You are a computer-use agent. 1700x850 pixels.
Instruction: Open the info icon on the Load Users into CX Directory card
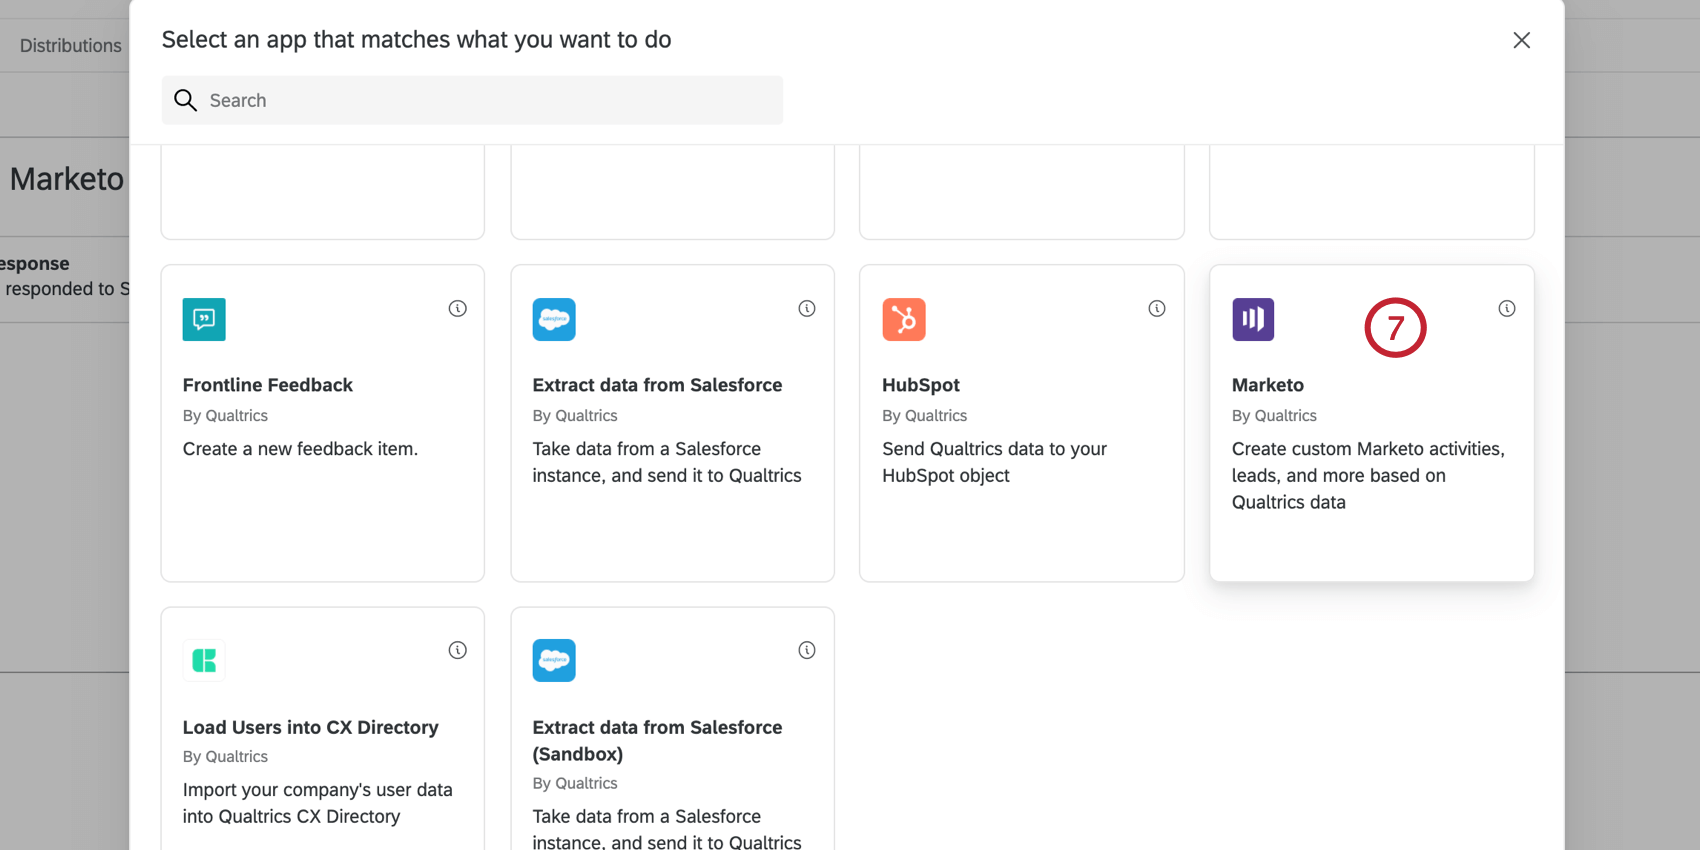coord(457,651)
